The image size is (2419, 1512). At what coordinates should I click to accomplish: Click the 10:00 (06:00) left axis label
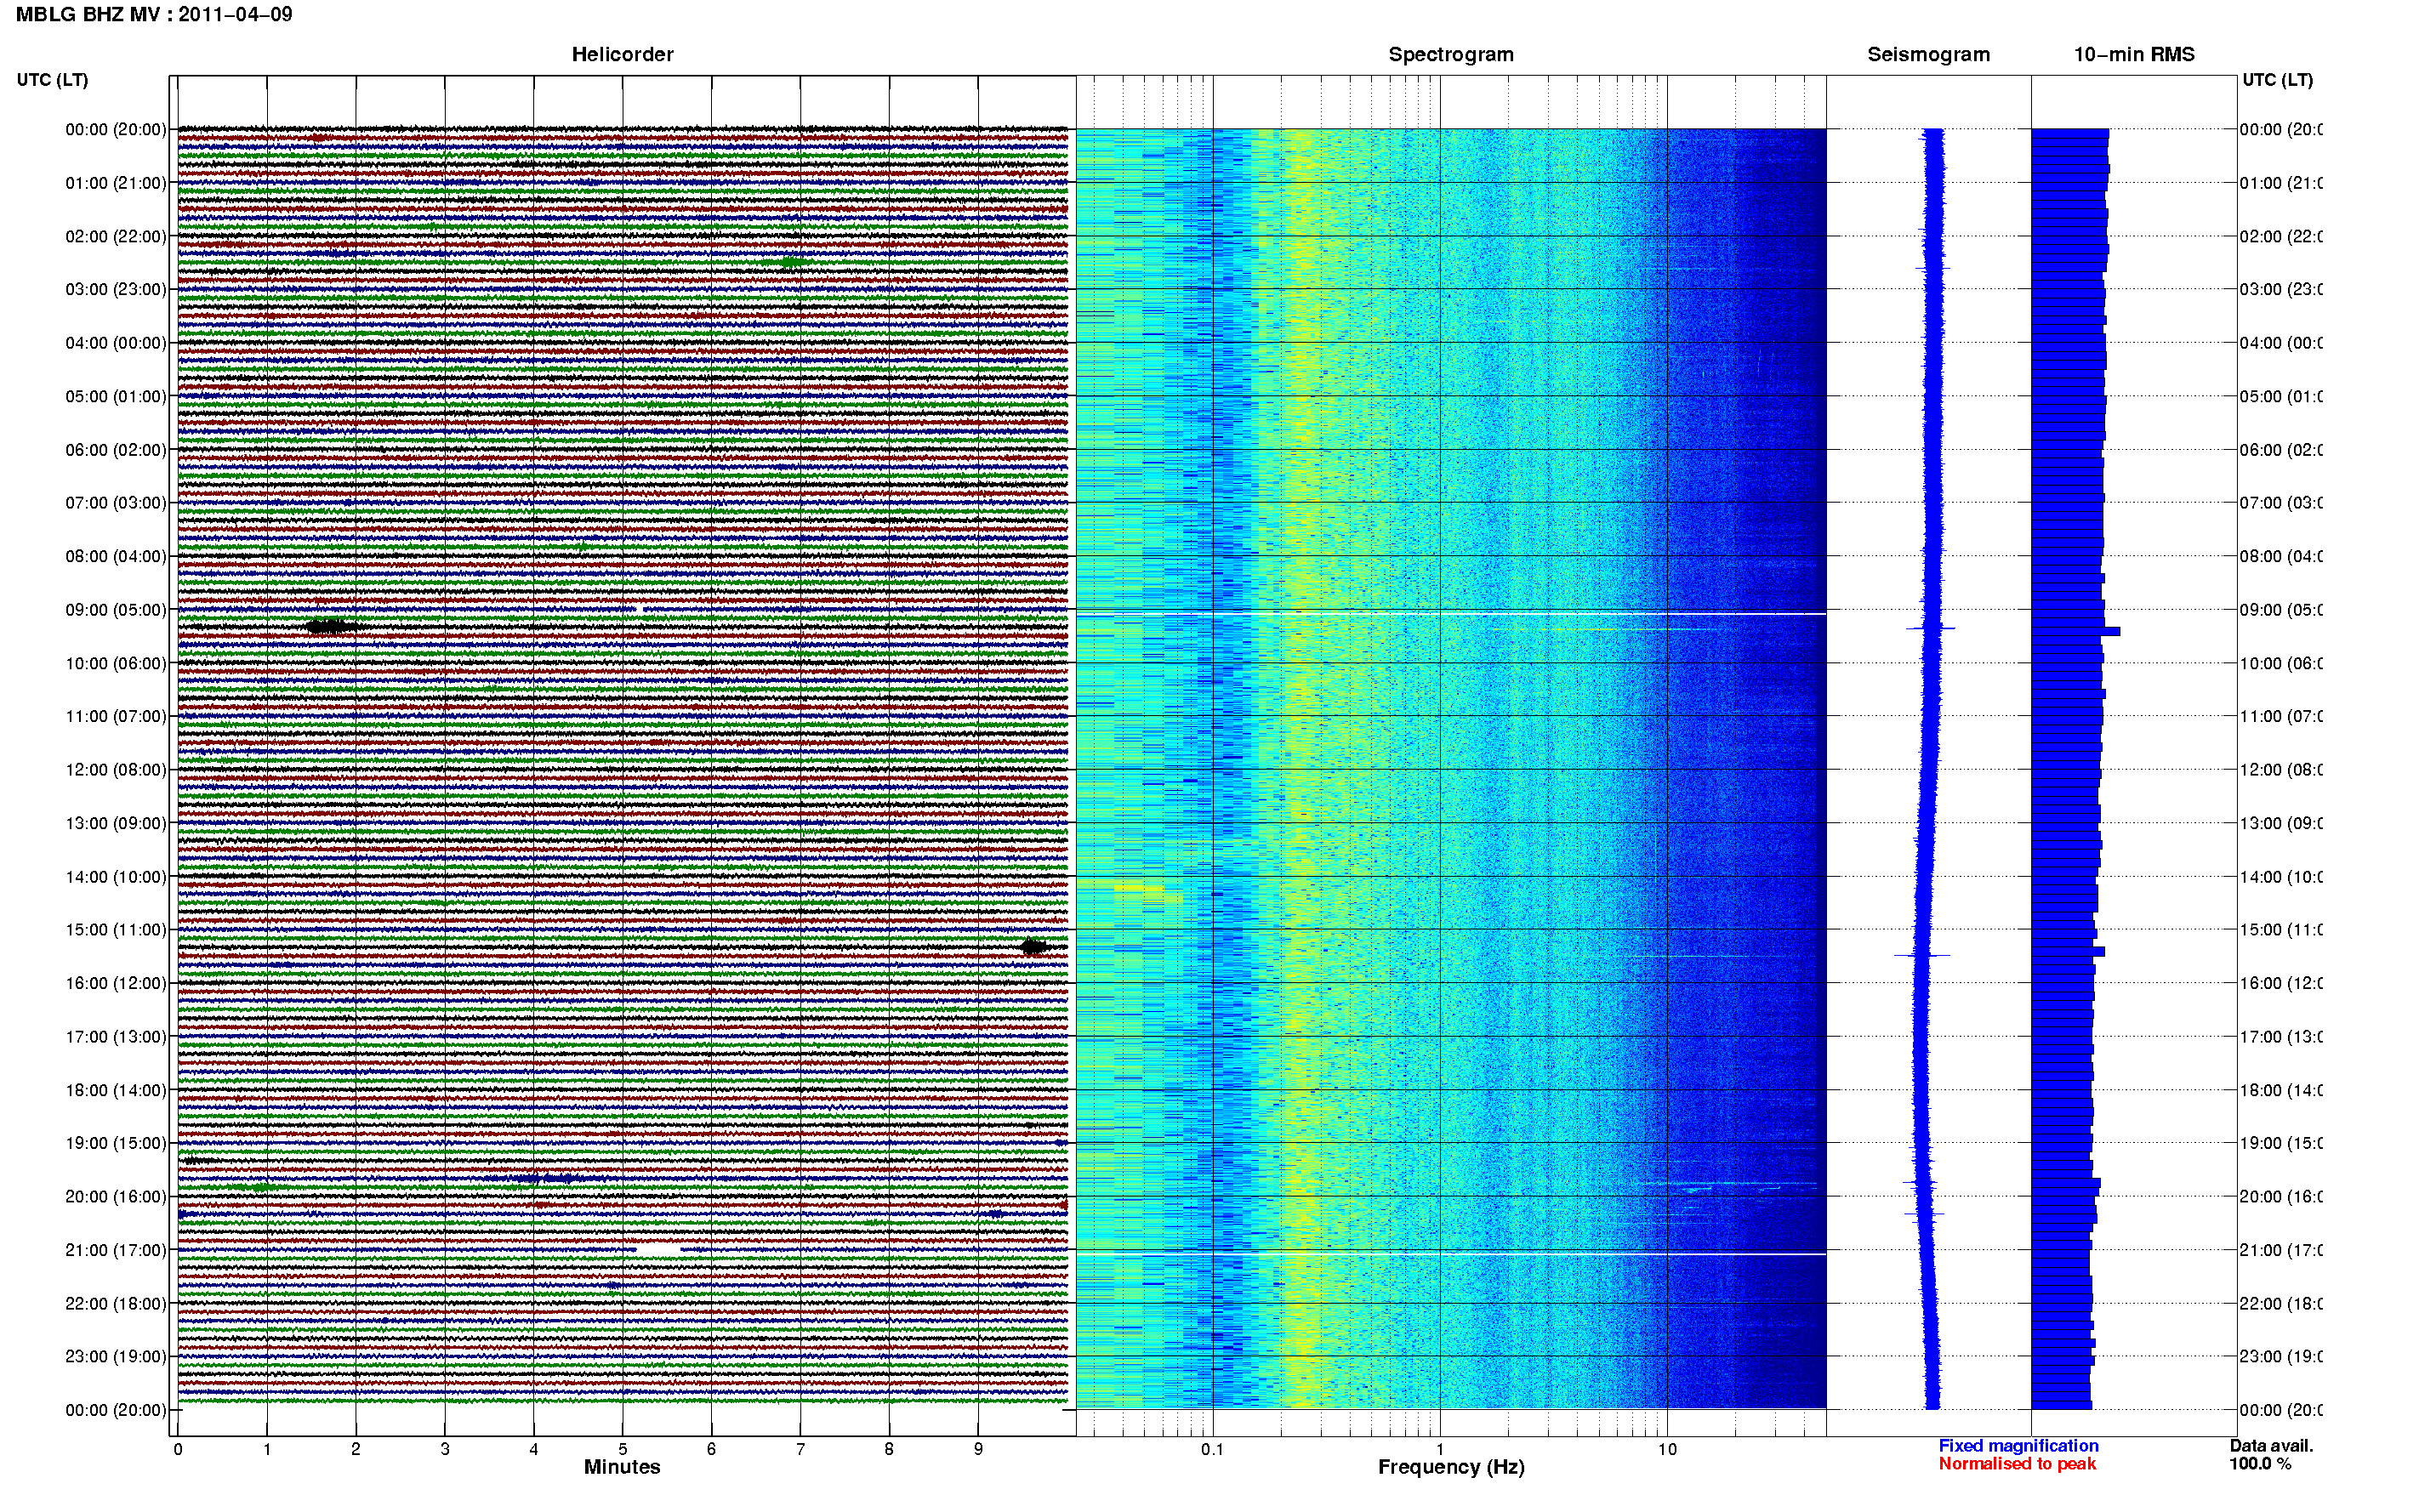click(x=116, y=663)
